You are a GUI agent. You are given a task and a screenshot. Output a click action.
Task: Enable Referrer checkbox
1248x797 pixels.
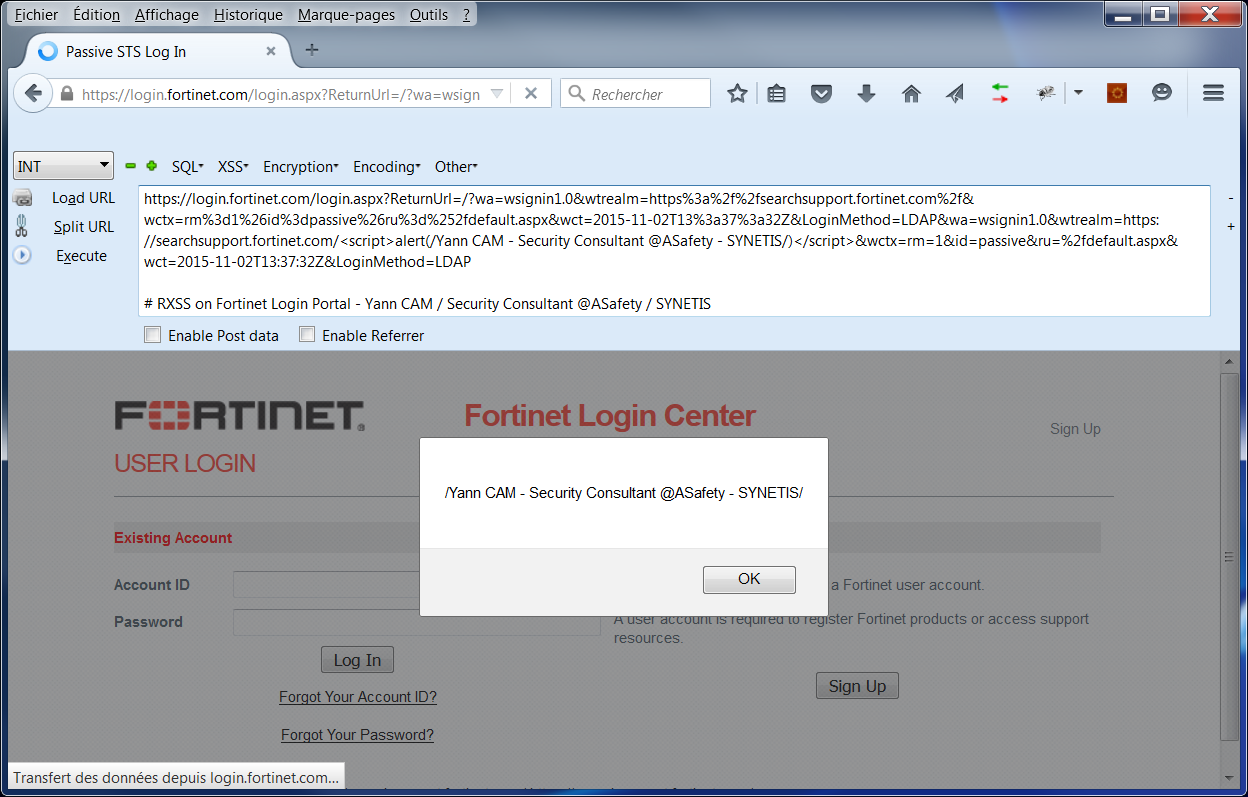click(307, 335)
